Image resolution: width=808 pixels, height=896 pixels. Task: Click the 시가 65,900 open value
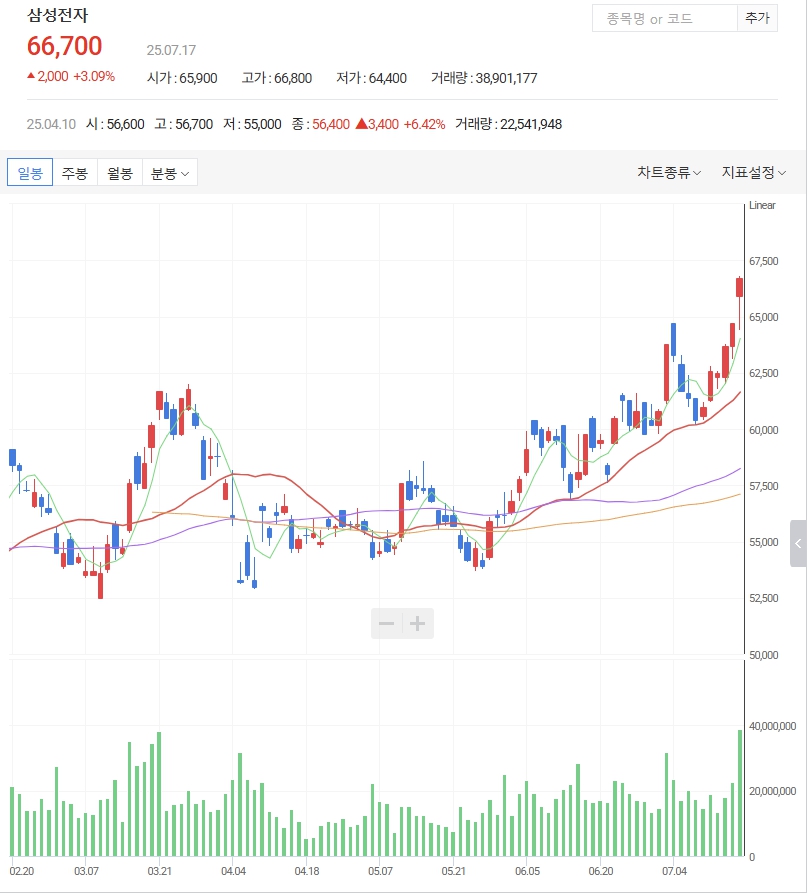(182, 78)
